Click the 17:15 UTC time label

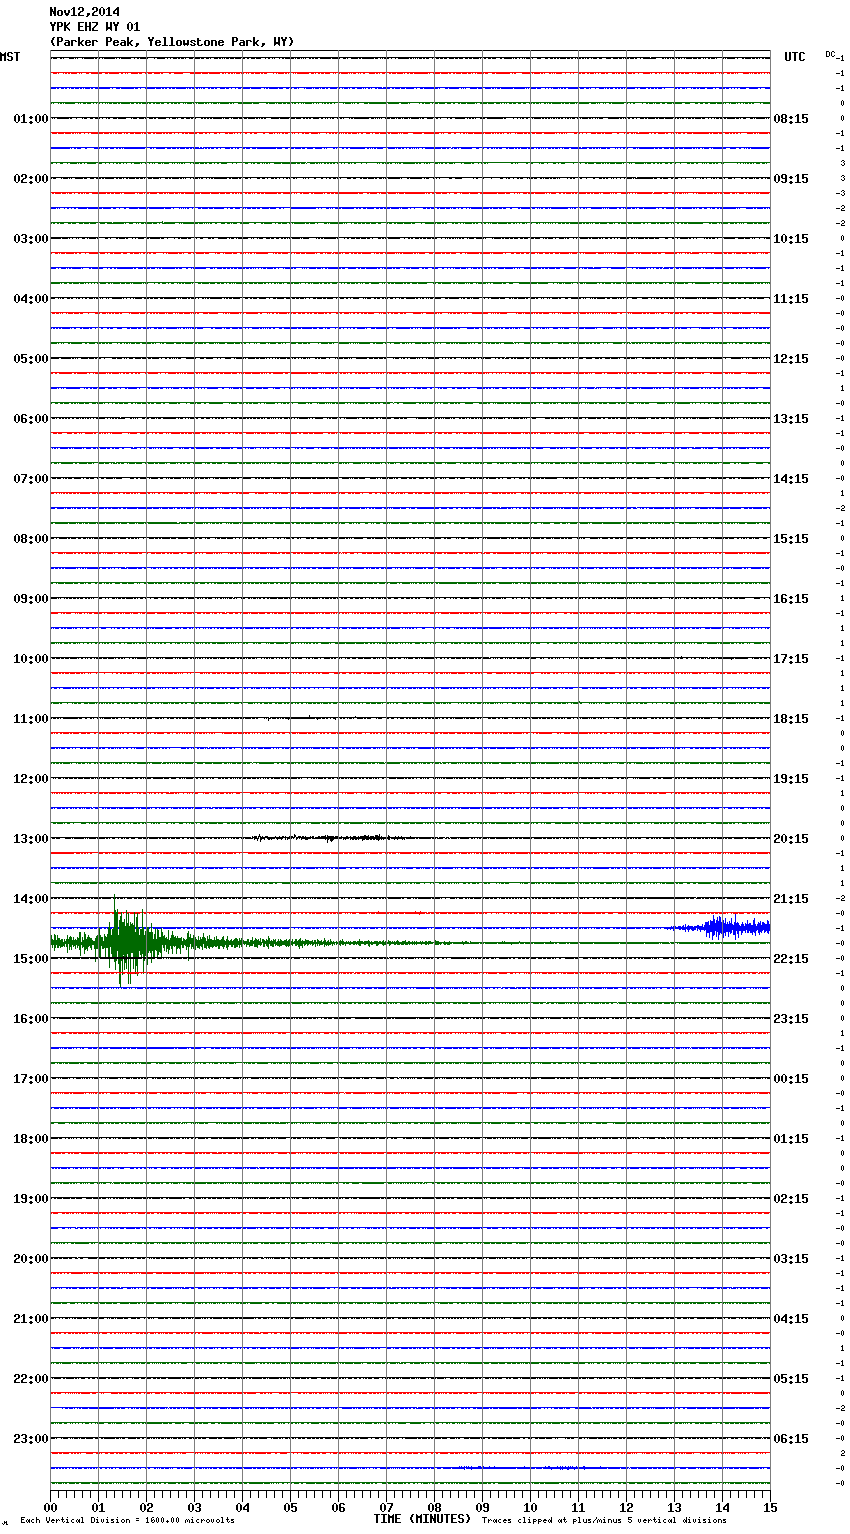tap(791, 659)
